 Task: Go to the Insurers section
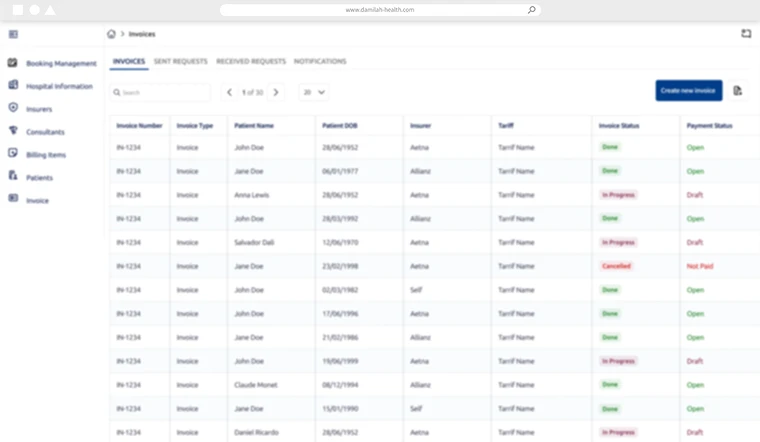coord(39,109)
